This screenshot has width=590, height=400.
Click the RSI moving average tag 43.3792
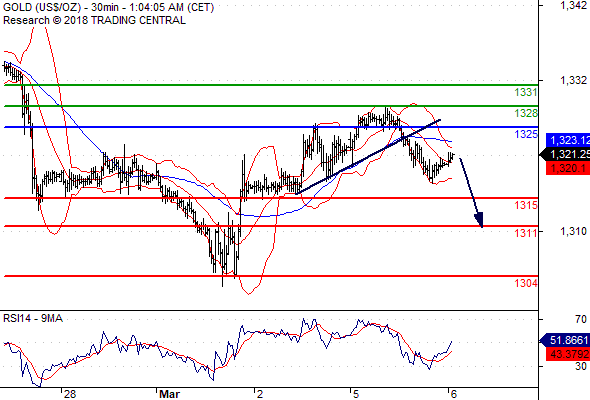pos(568,354)
